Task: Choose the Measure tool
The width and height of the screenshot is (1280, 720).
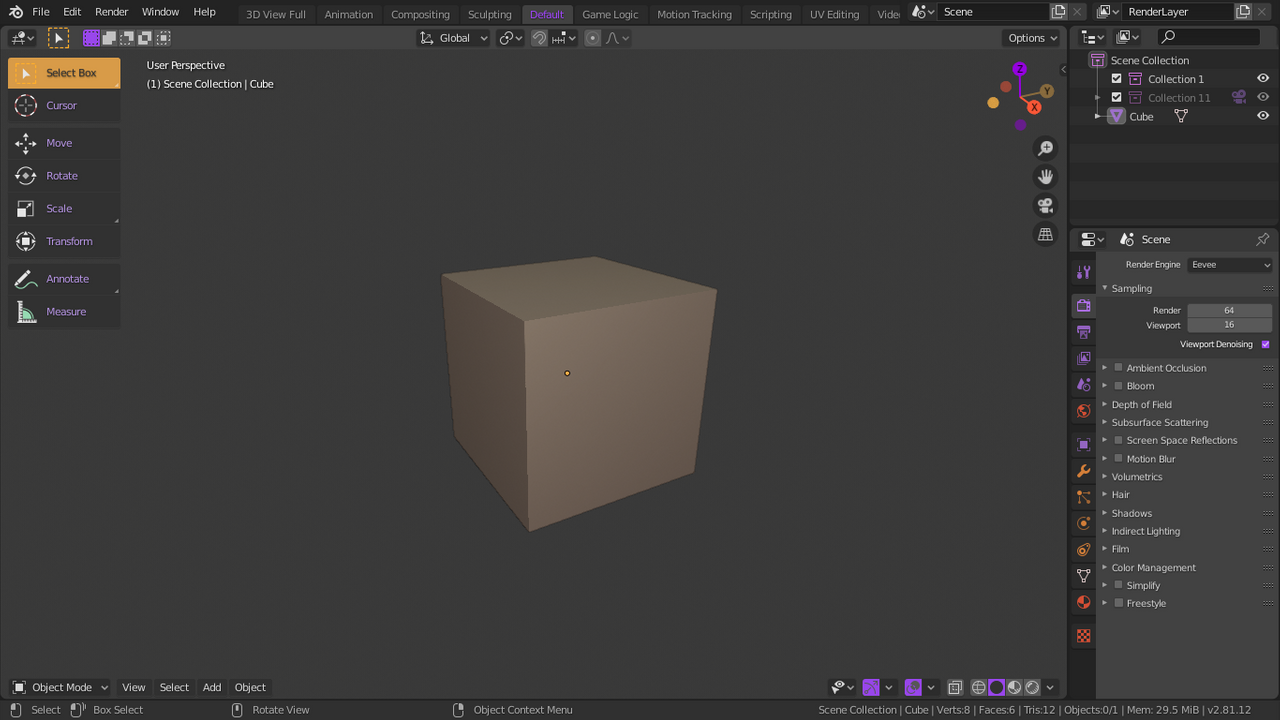Action: click(x=64, y=312)
